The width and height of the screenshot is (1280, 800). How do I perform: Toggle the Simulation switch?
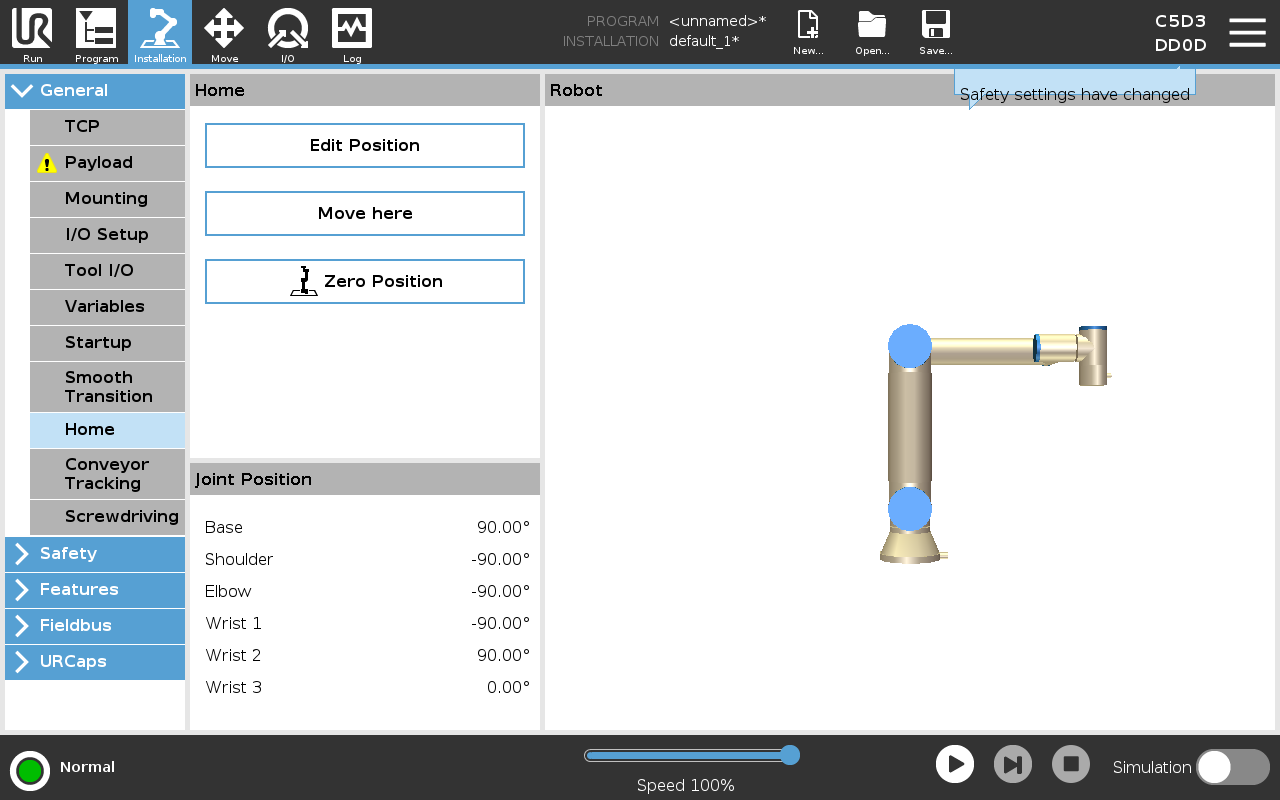(x=1232, y=767)
